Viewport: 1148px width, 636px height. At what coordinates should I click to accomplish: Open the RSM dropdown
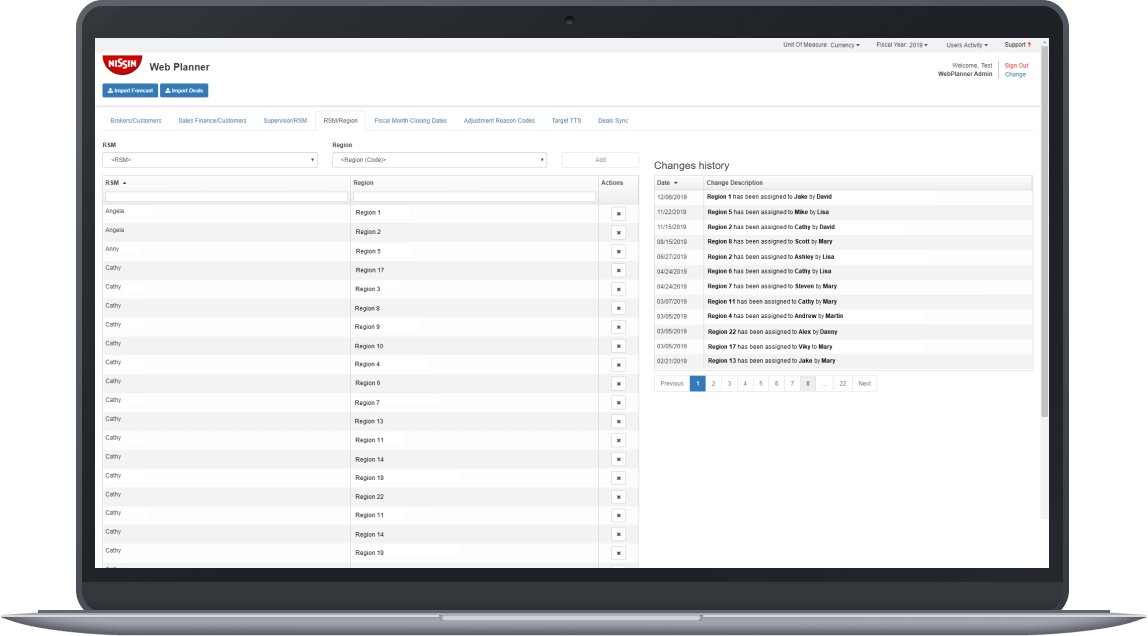(210, 159)
